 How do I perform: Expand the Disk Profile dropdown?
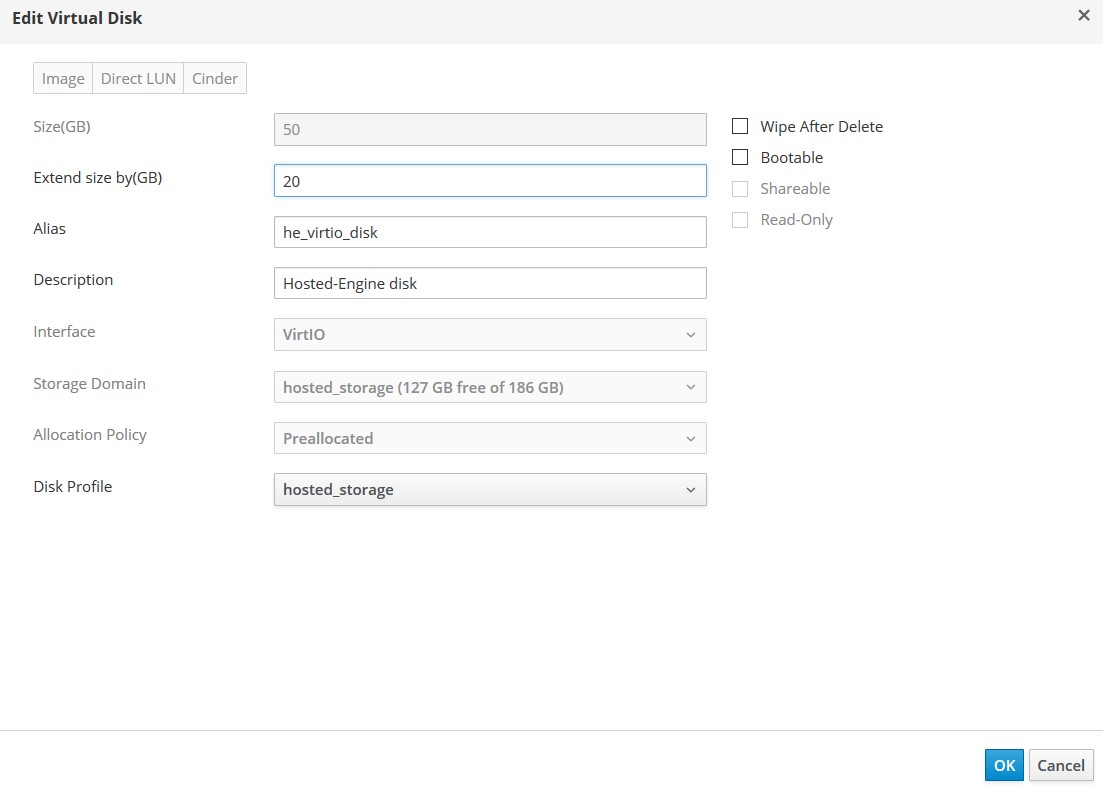click(x=489, y=490)
